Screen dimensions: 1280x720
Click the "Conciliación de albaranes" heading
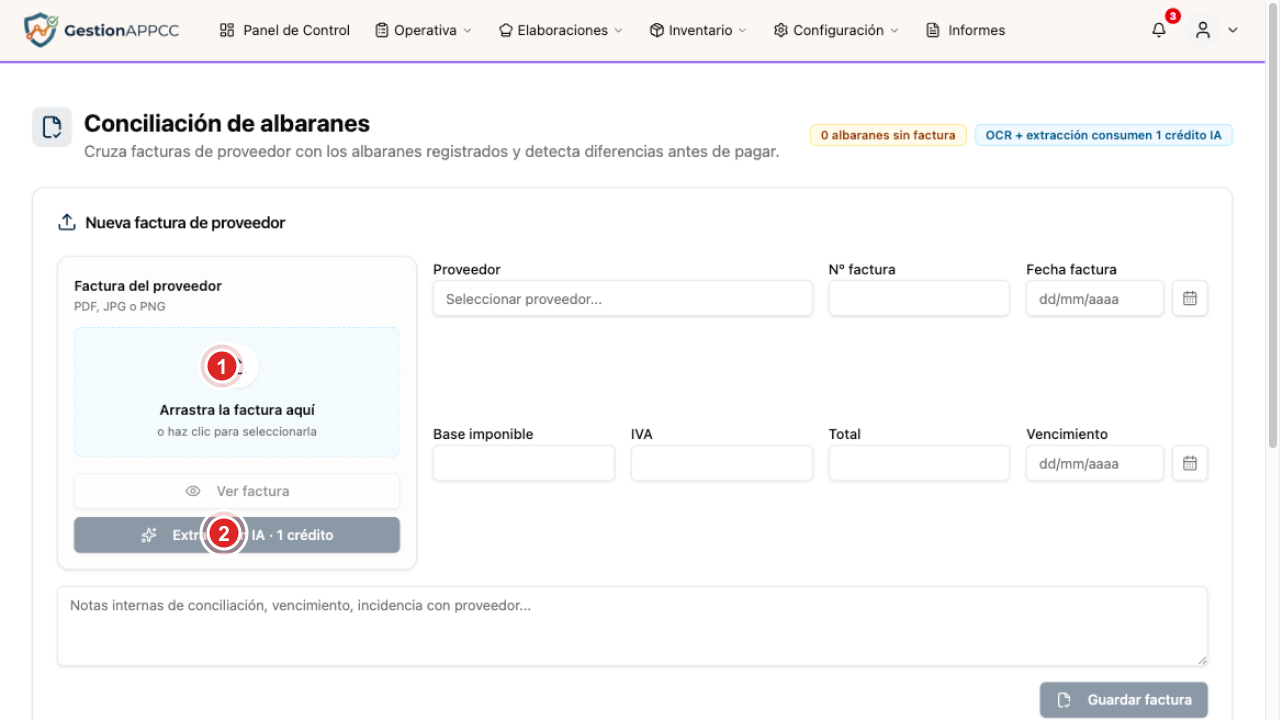(227, 123)
